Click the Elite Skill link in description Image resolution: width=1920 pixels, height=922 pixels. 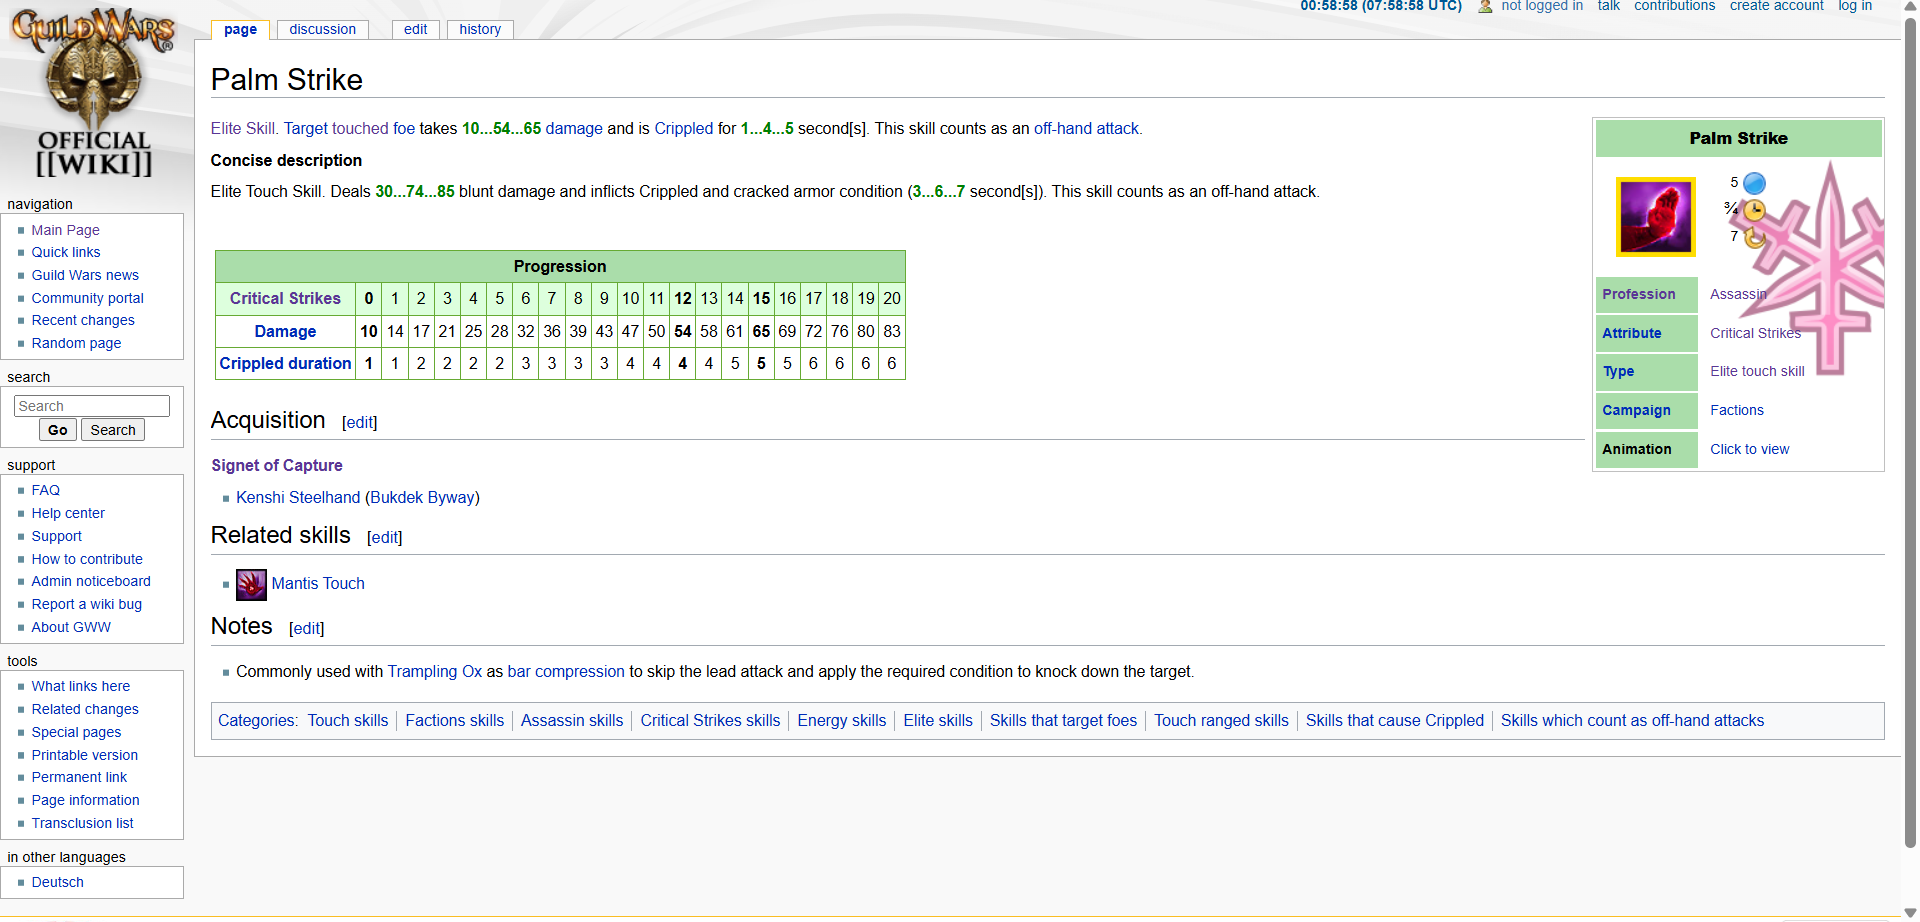click(243, 128)
